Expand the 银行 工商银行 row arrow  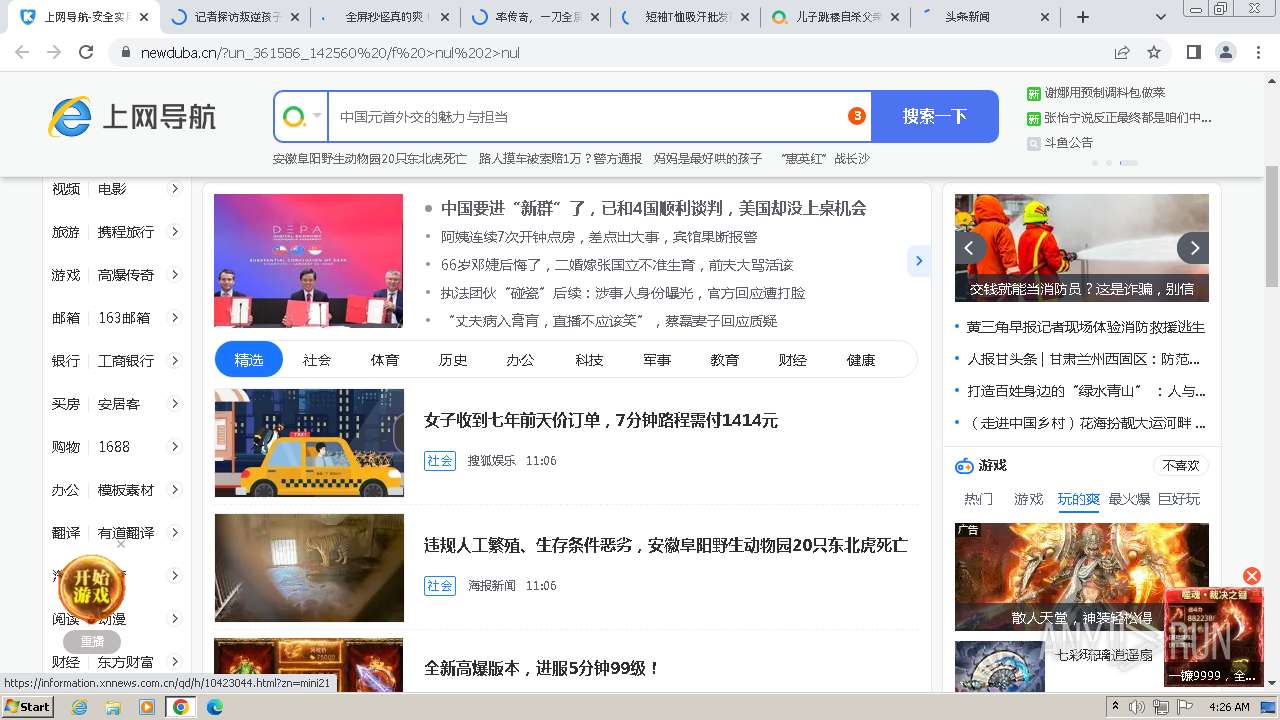(x=175, y=361)
